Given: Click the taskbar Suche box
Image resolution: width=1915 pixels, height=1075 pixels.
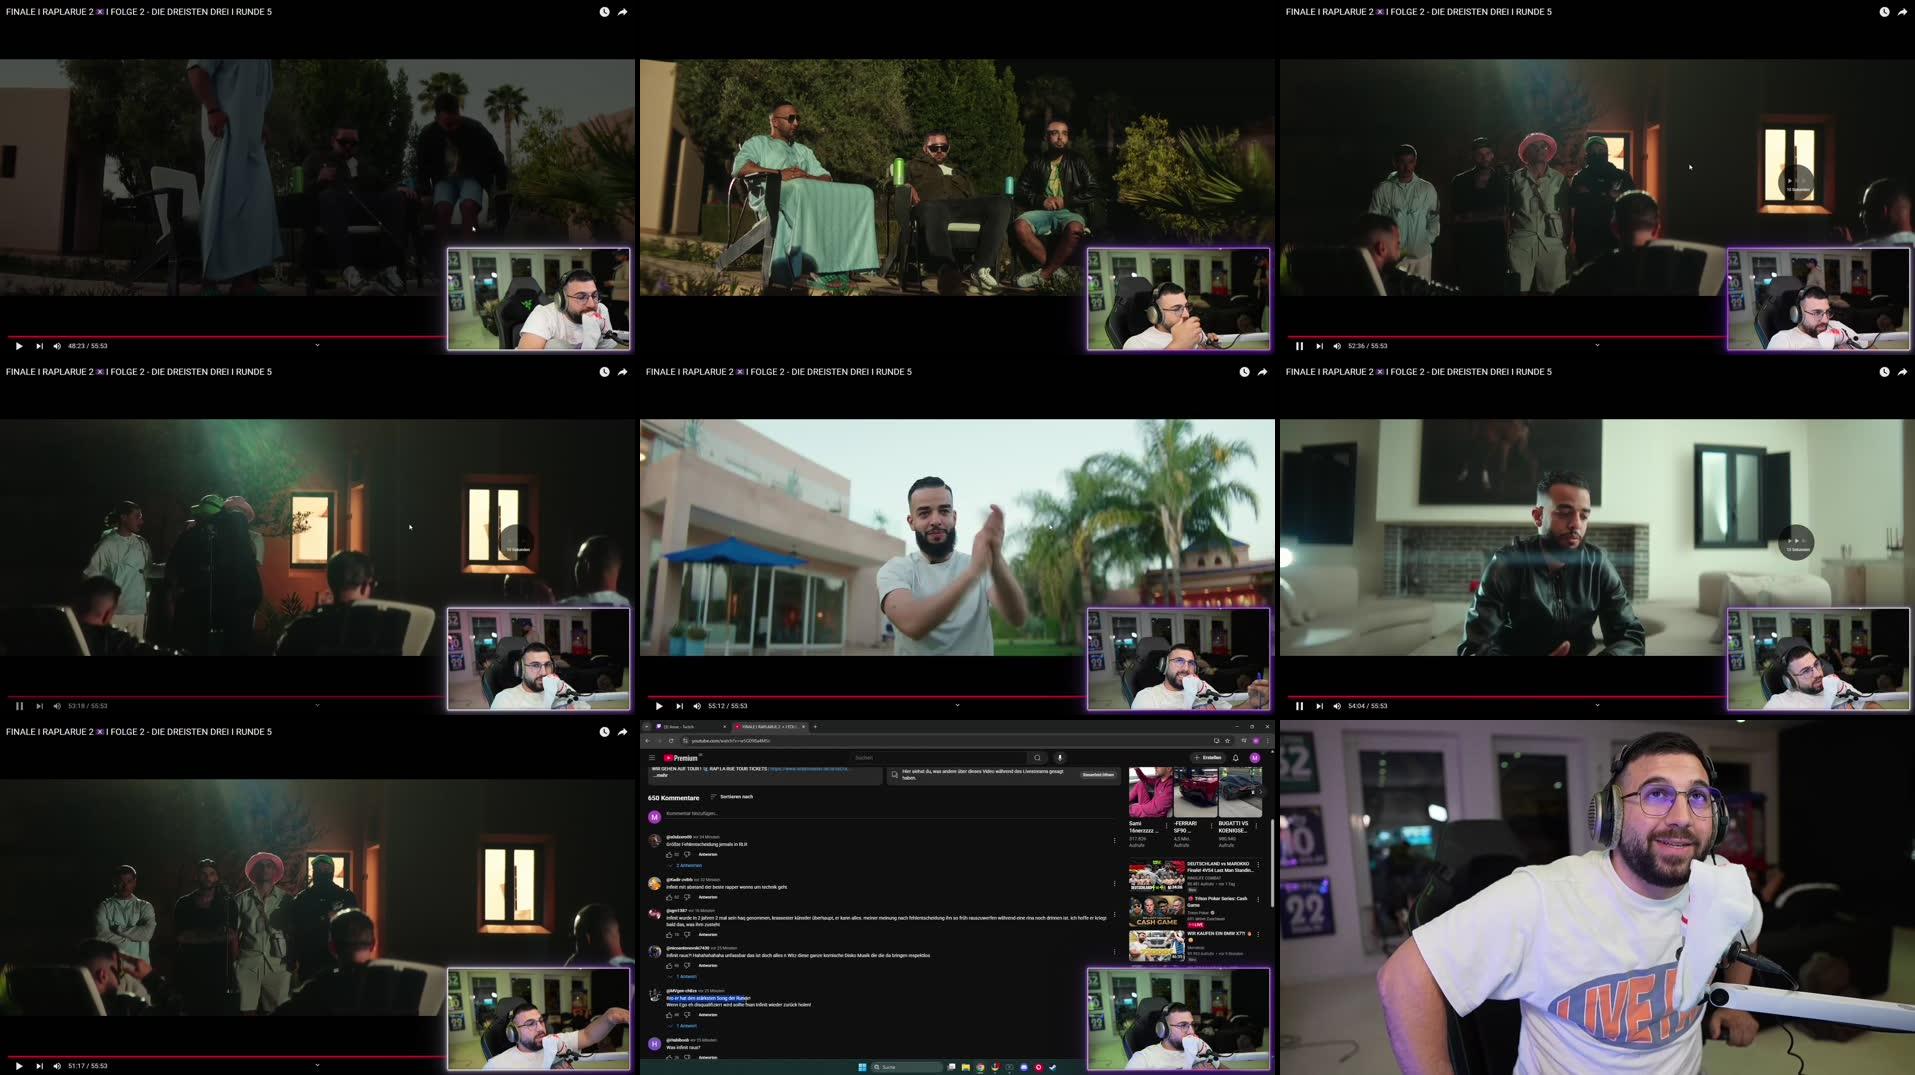Looking at the screenshot, I should 907,1067.
